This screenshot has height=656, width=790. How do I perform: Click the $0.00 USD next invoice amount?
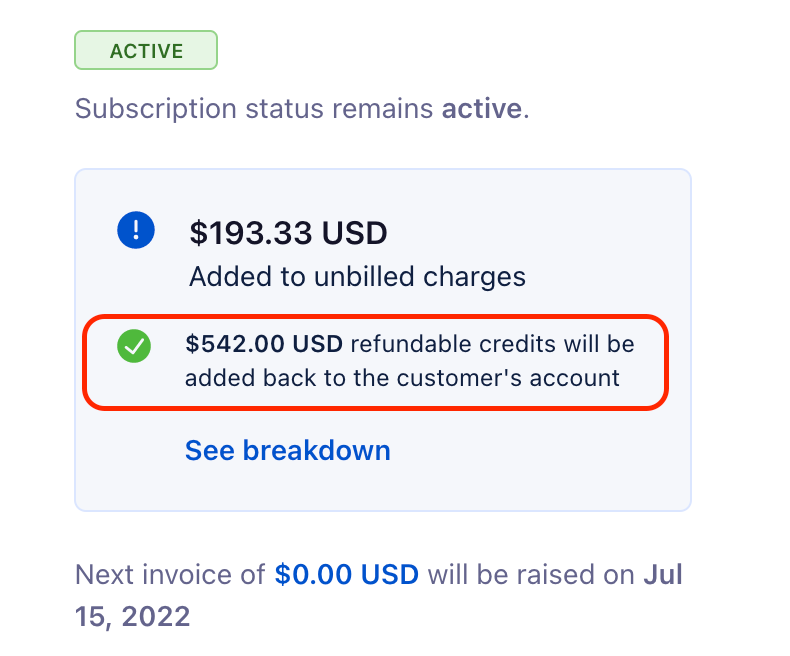(347, 574)
